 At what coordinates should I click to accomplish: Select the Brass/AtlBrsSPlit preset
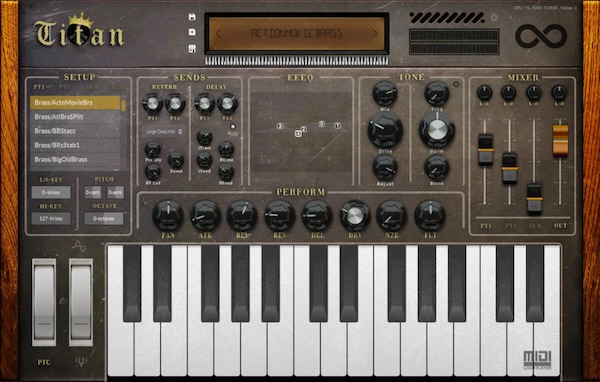(75, 117)
